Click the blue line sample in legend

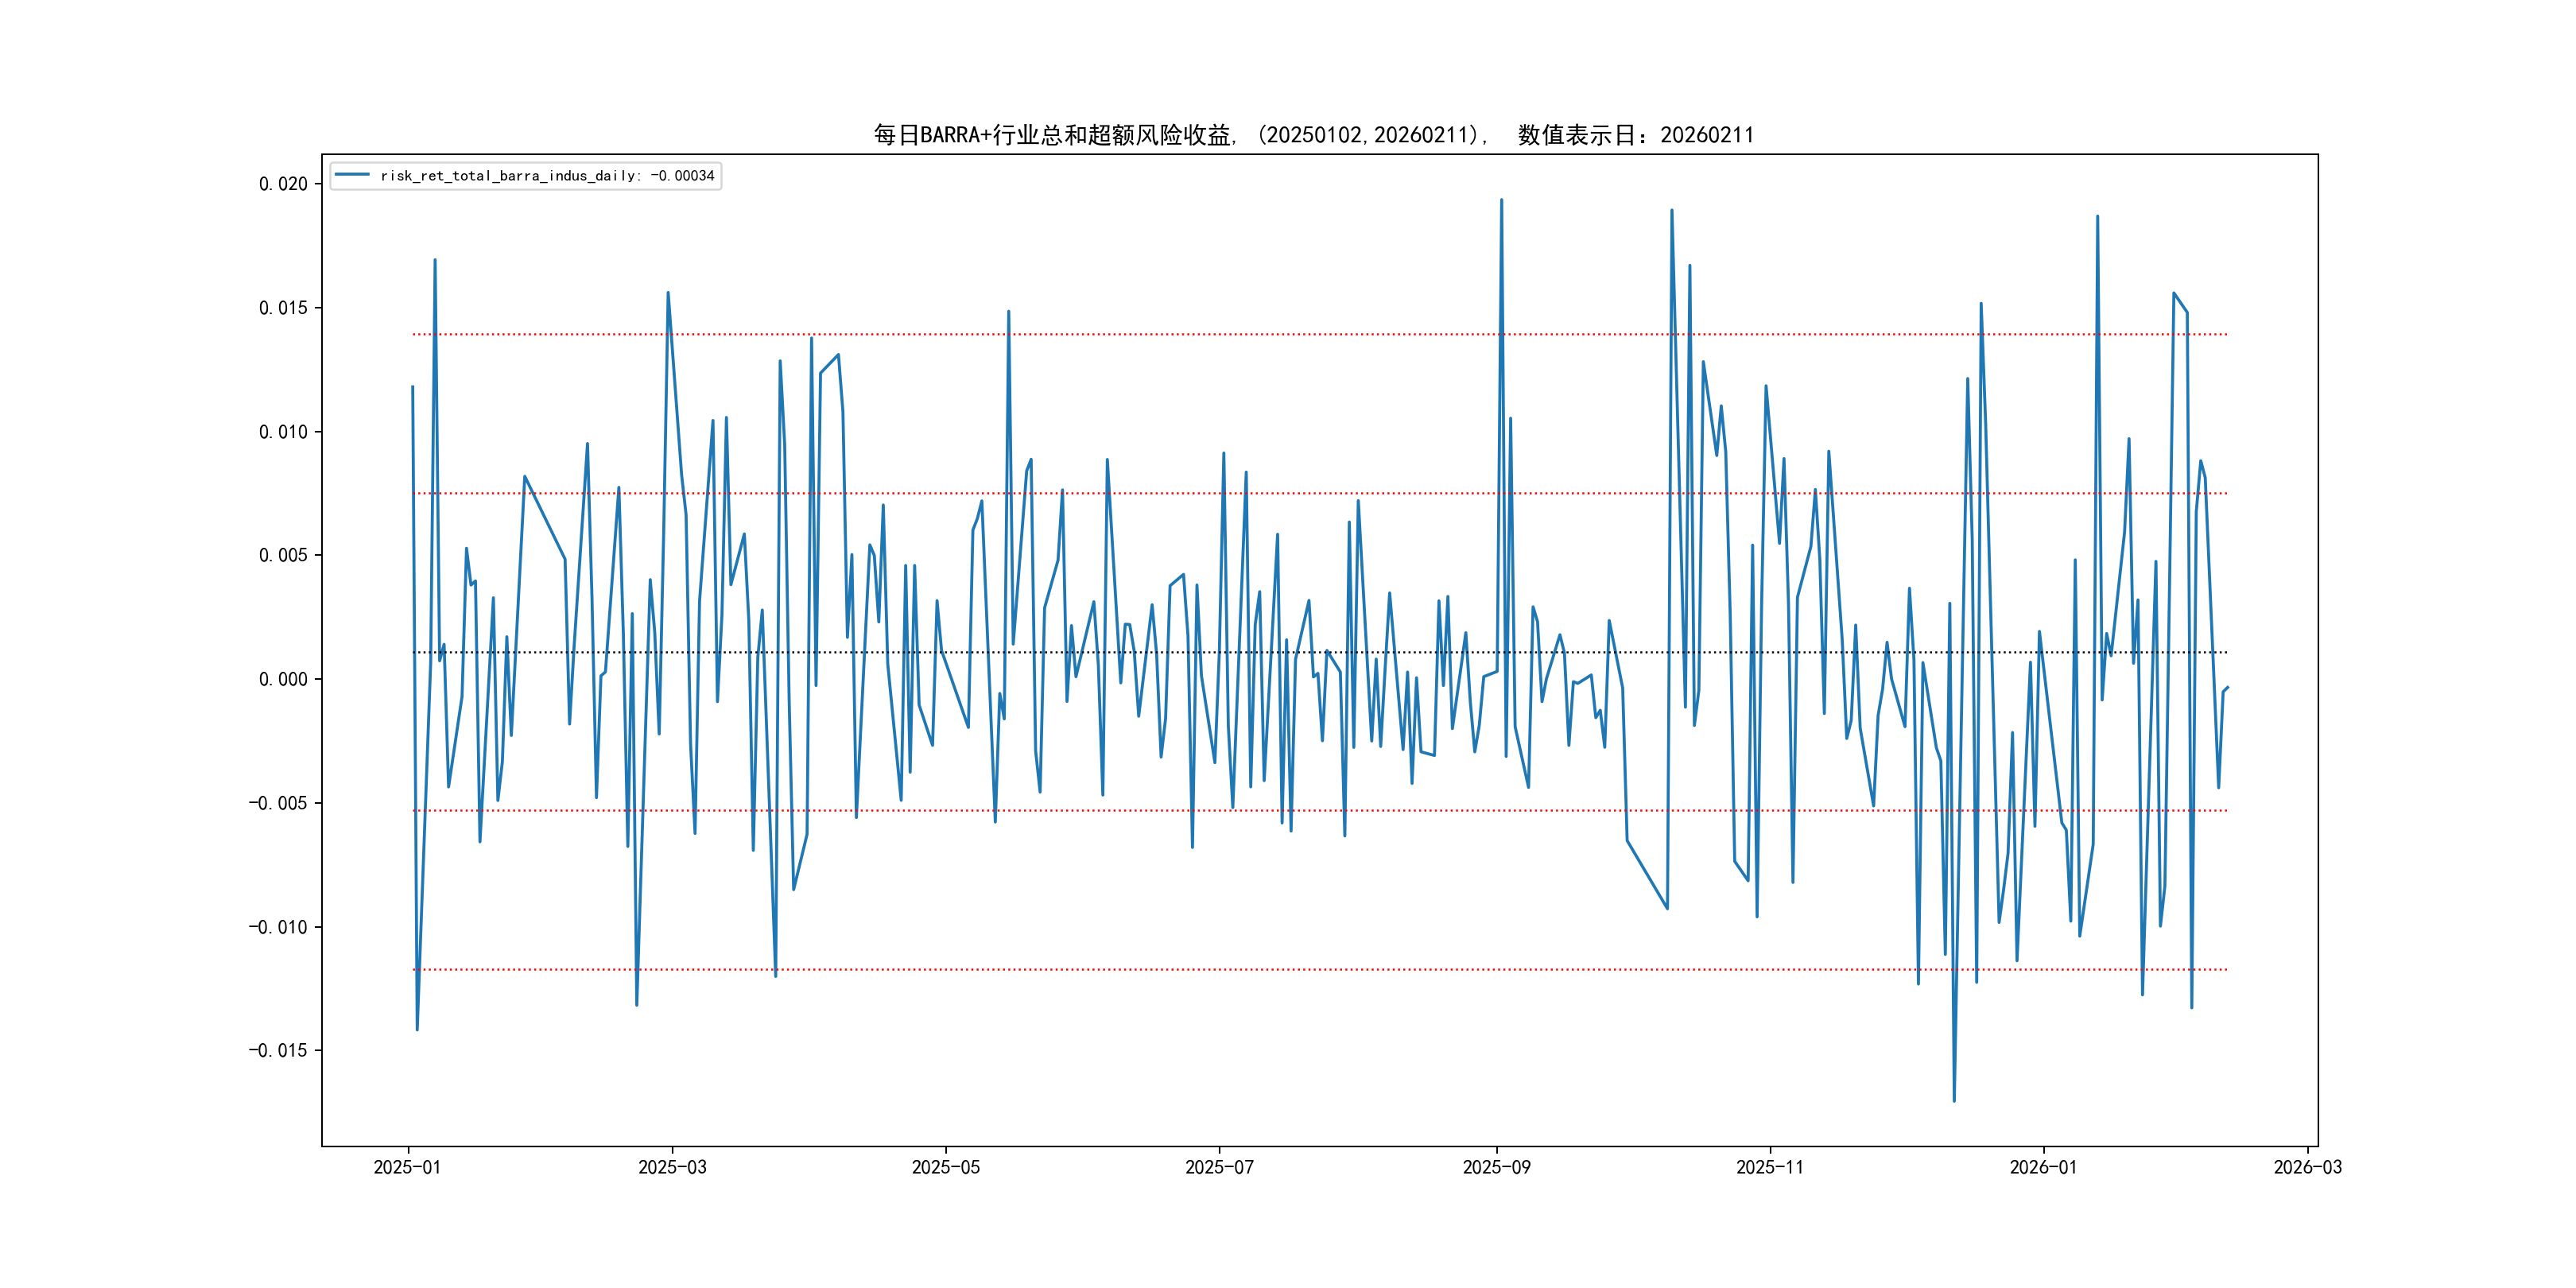pos(351,175)
